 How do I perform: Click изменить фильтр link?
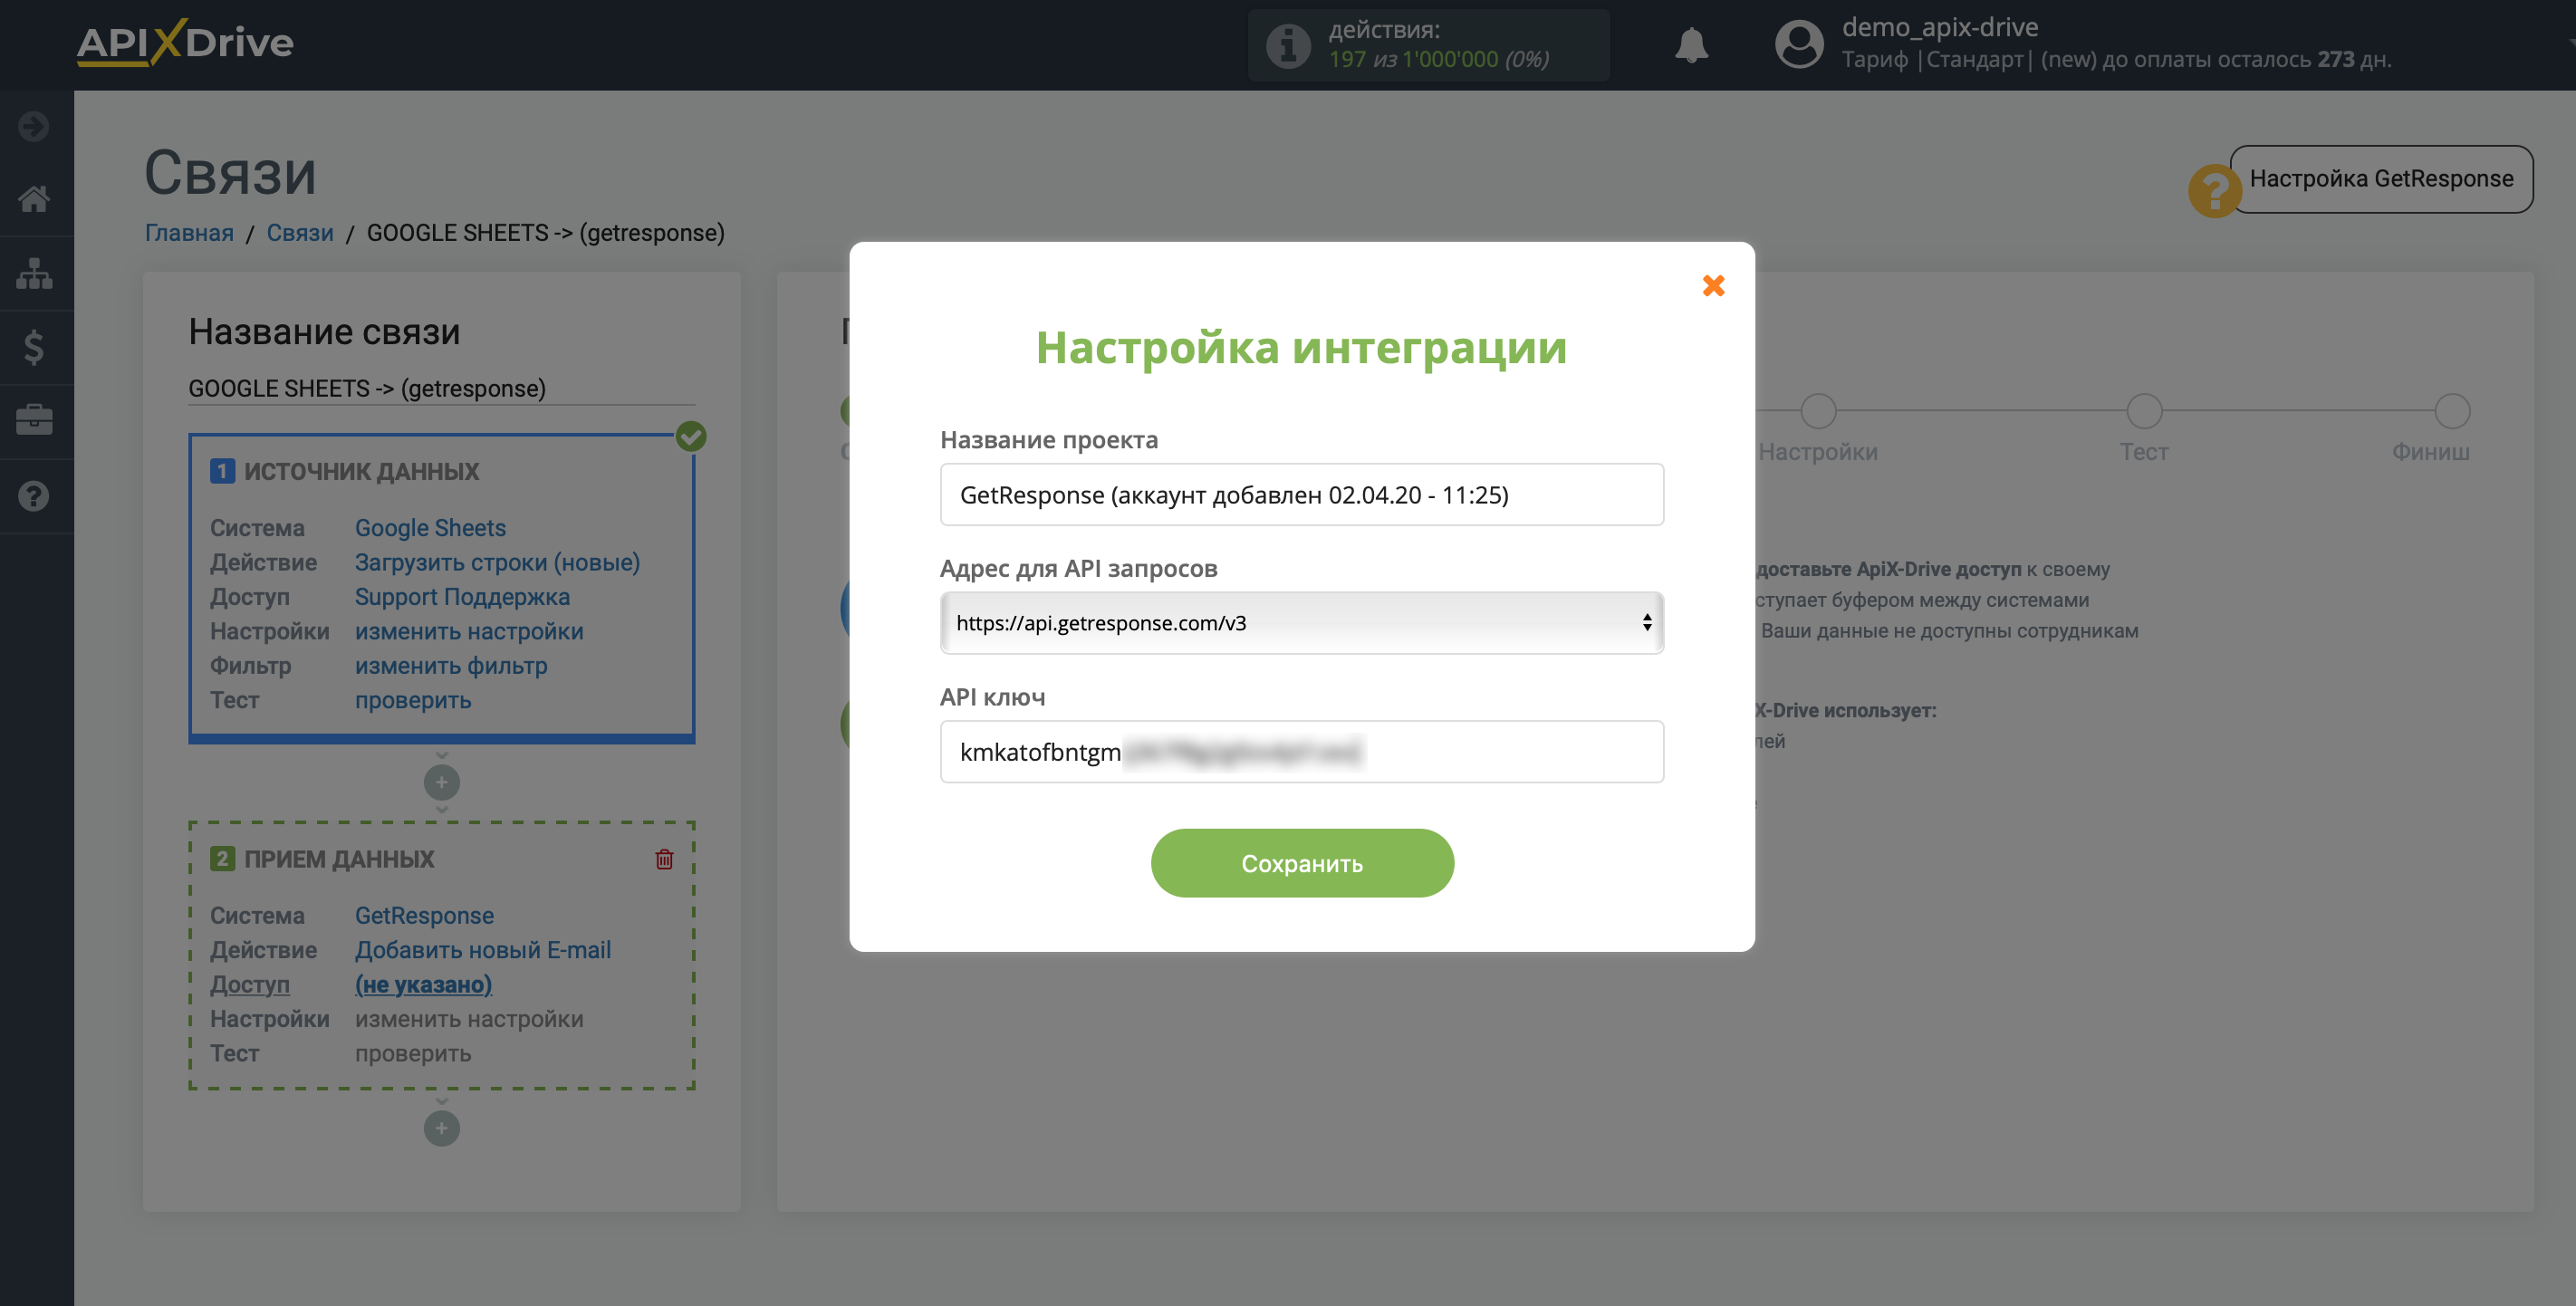(451, 665)
